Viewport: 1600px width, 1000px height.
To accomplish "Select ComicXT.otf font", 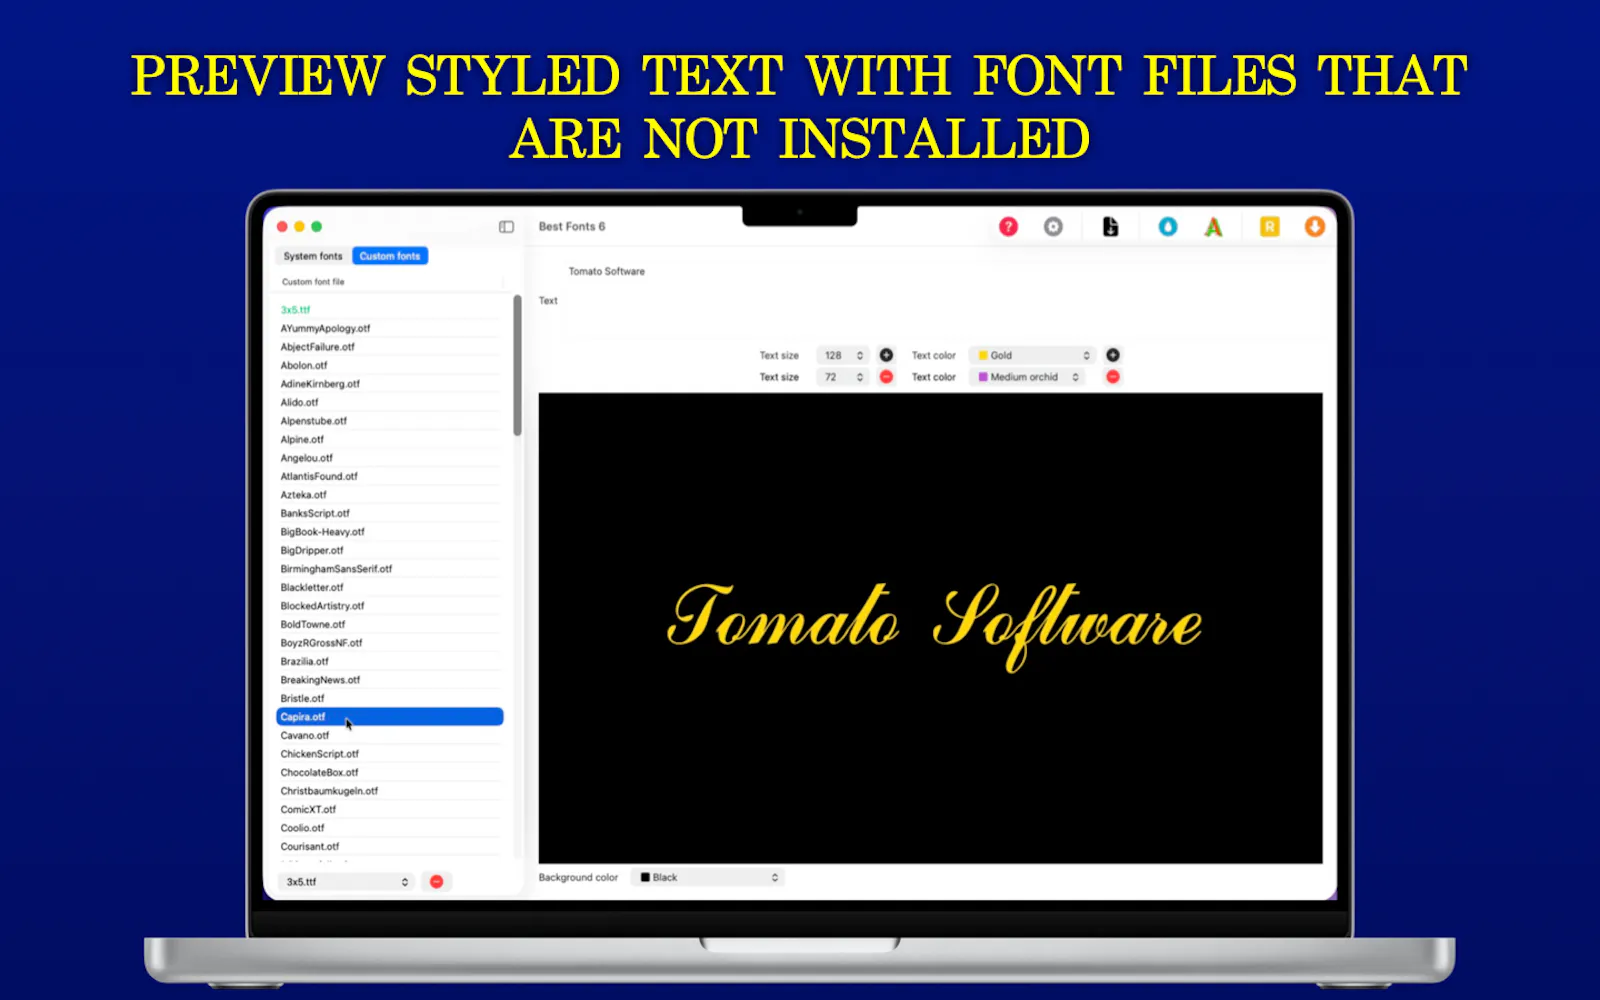I will (389, 809).
